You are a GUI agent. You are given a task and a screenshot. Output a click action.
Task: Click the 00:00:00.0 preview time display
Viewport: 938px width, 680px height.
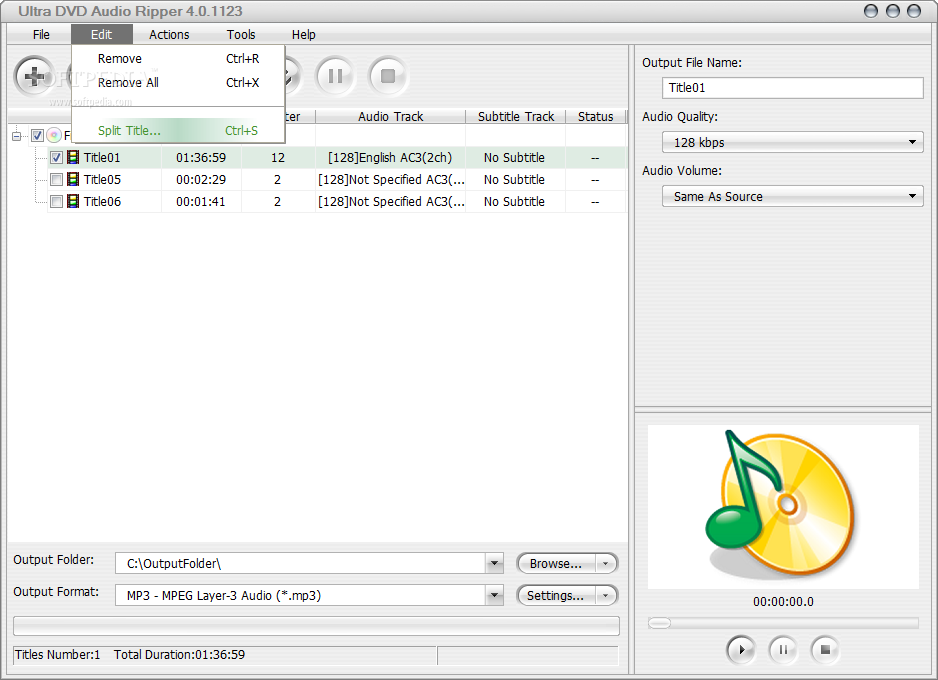coord(783,602)
